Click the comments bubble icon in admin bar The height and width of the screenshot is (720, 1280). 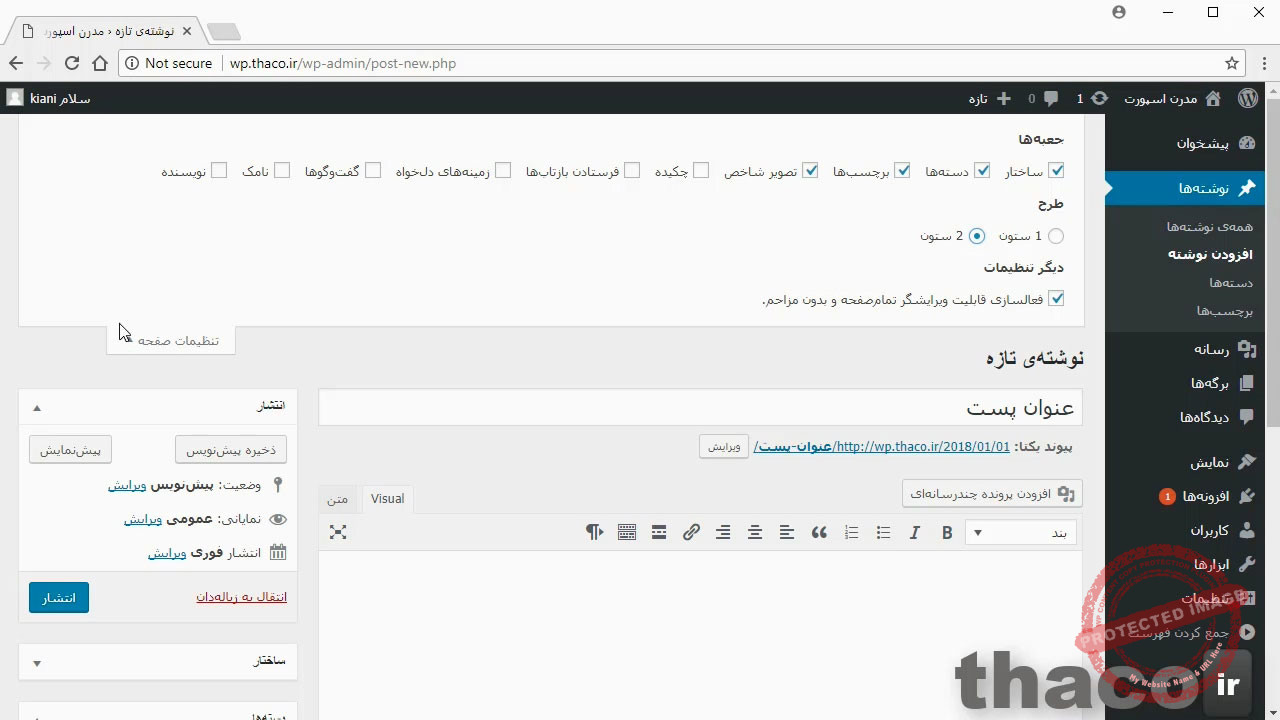tap(1051, 98)
